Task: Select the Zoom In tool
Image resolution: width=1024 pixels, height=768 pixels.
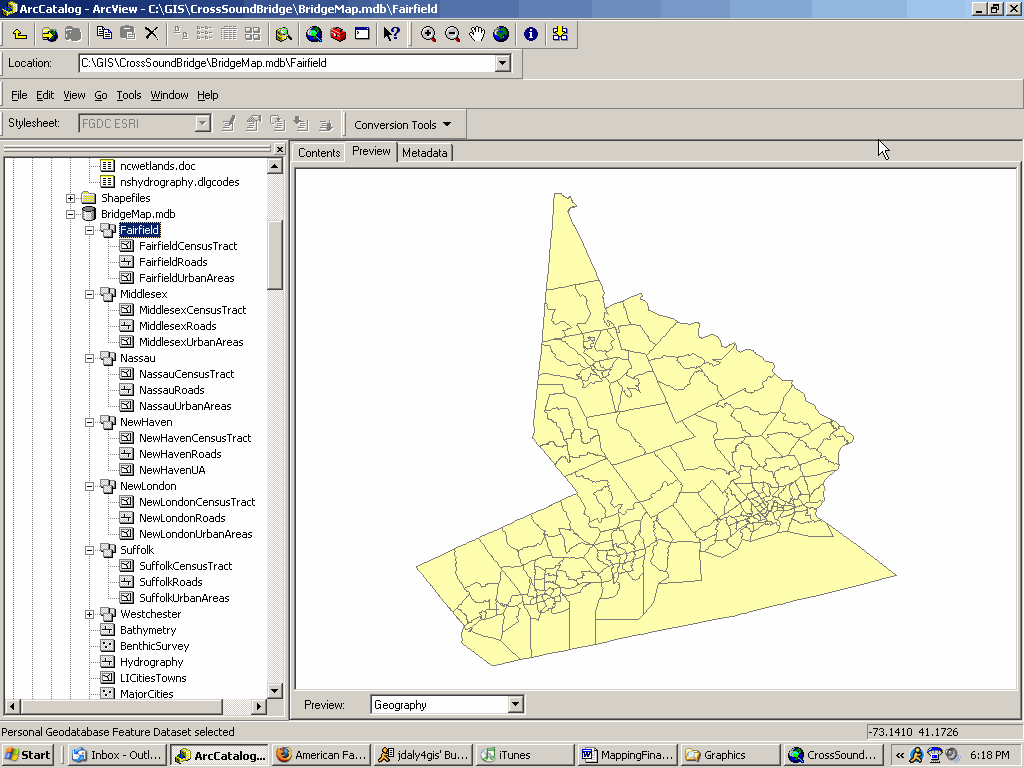Action: pos(429,34)
